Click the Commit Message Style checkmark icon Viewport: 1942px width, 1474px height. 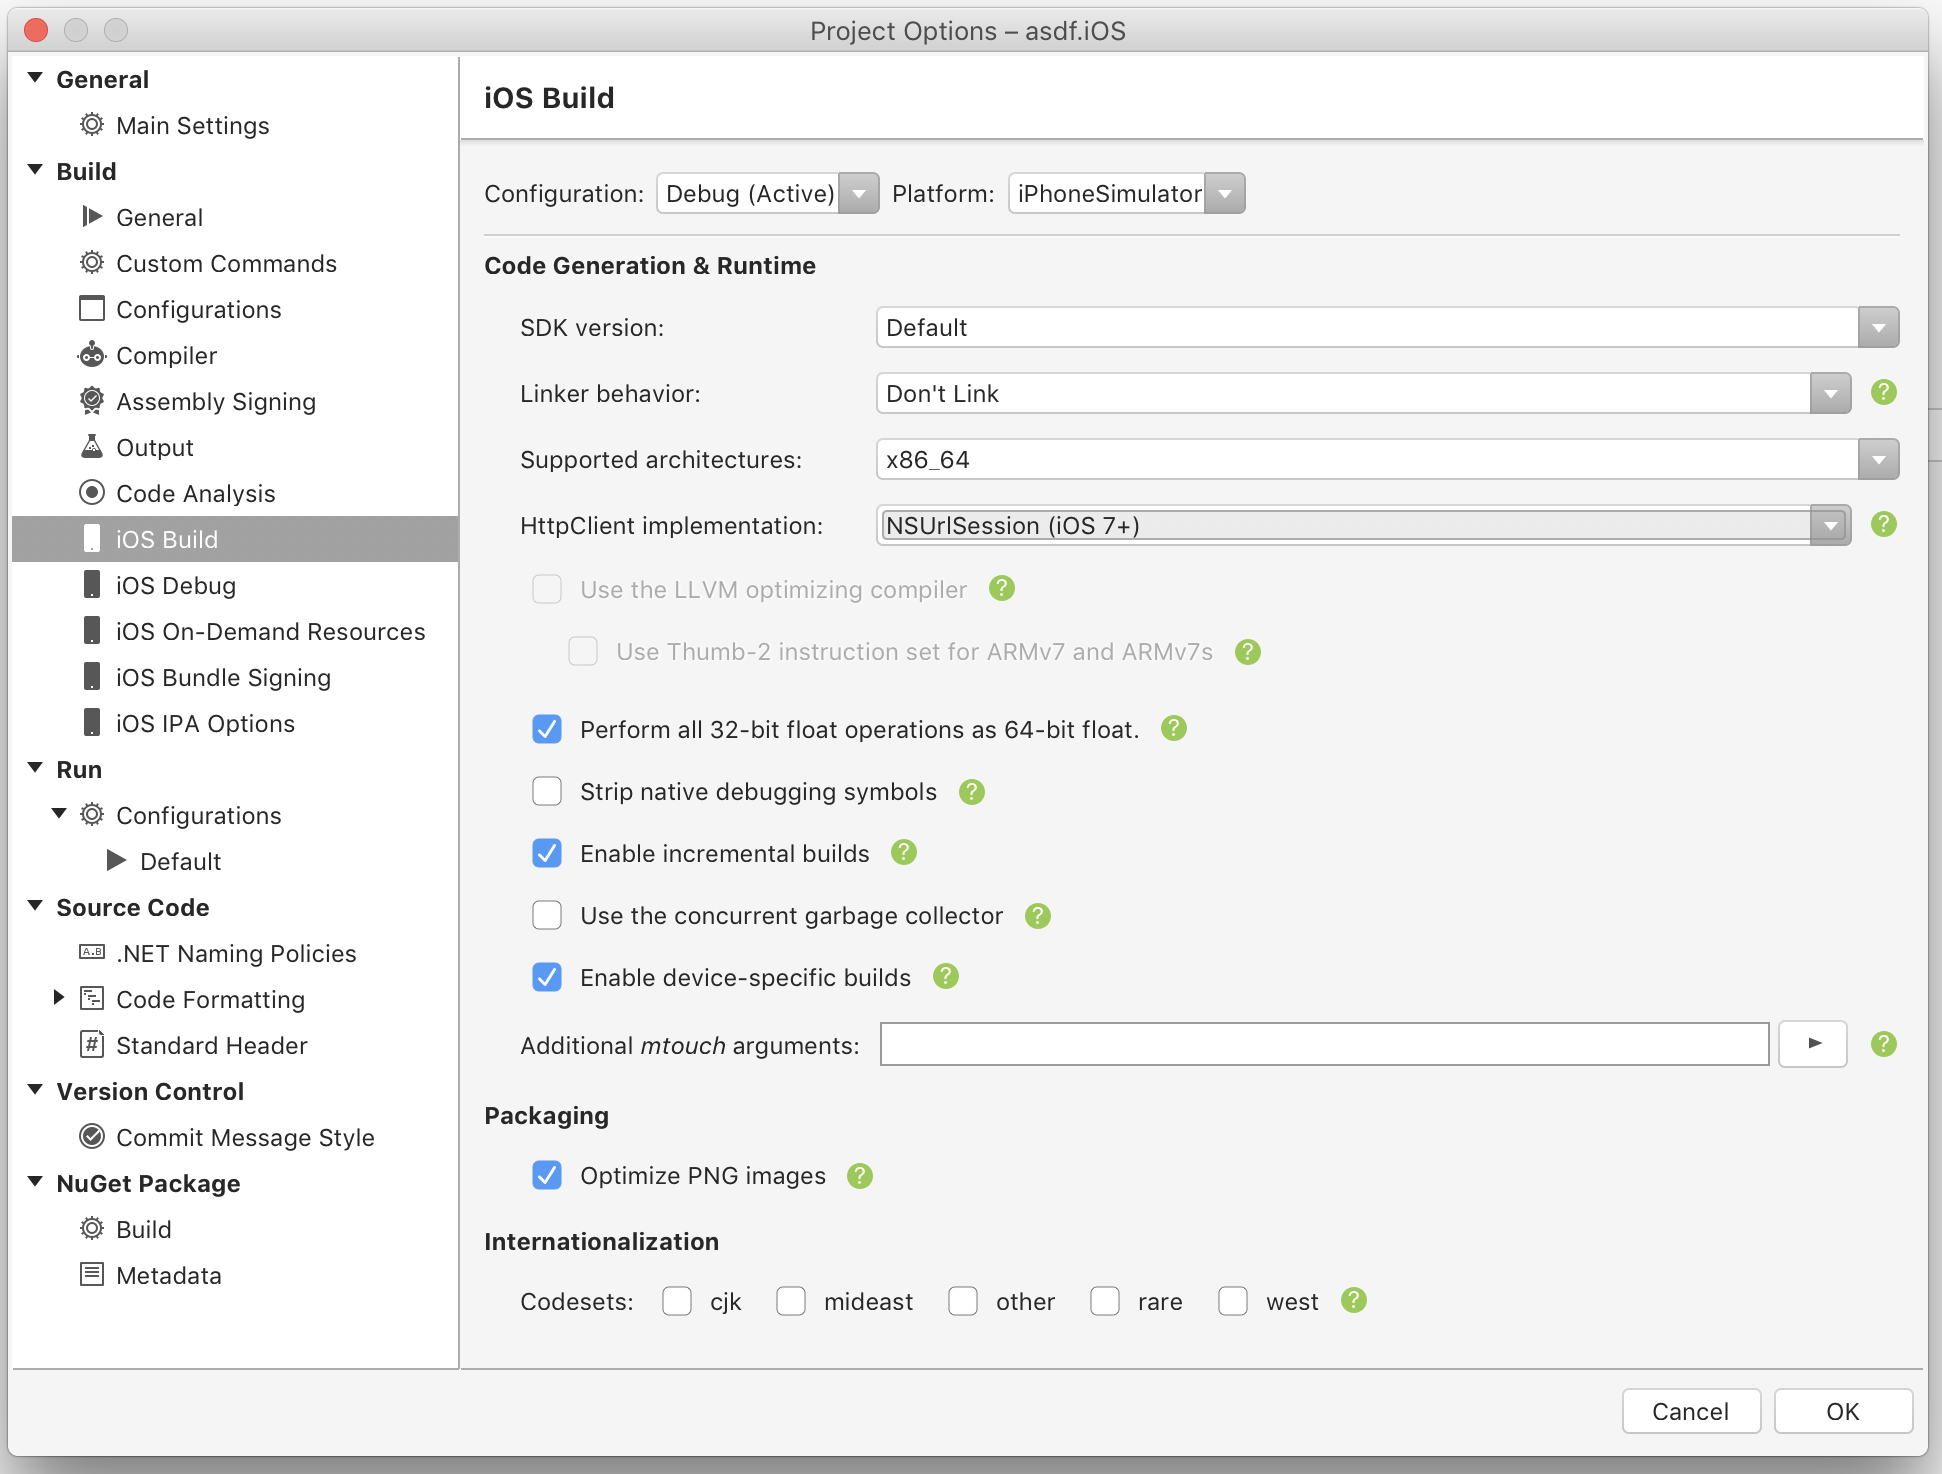[92, 1137]
